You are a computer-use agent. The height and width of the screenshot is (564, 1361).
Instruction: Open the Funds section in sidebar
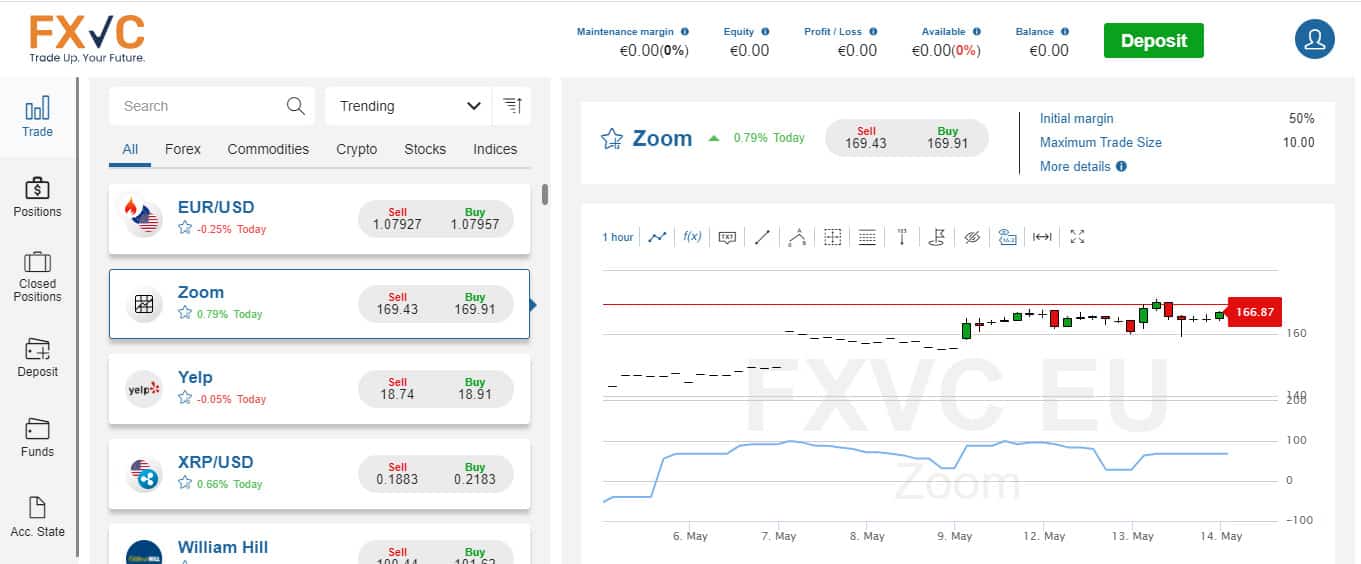[x=38, y=437]
